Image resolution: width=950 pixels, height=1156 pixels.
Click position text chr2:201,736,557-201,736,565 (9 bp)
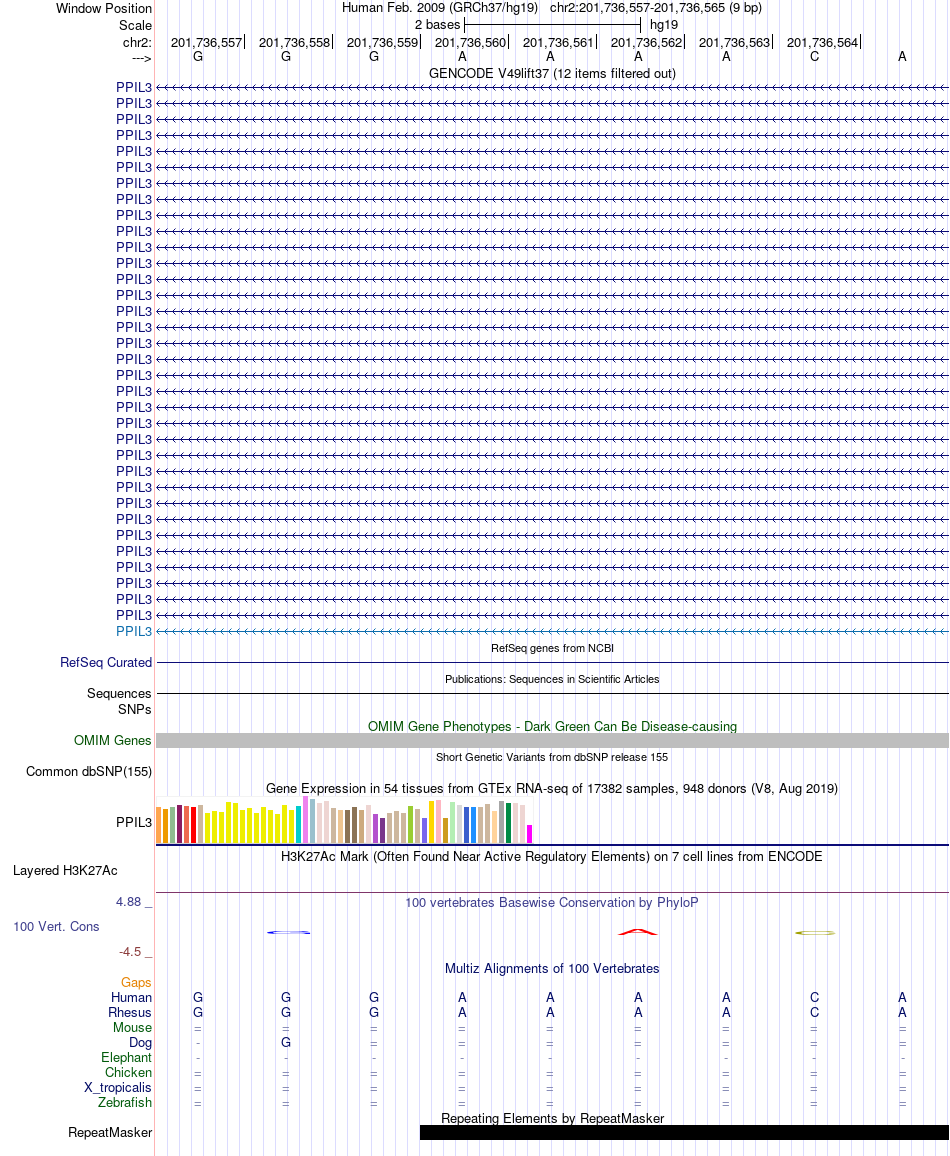click(x=656, y=7)
